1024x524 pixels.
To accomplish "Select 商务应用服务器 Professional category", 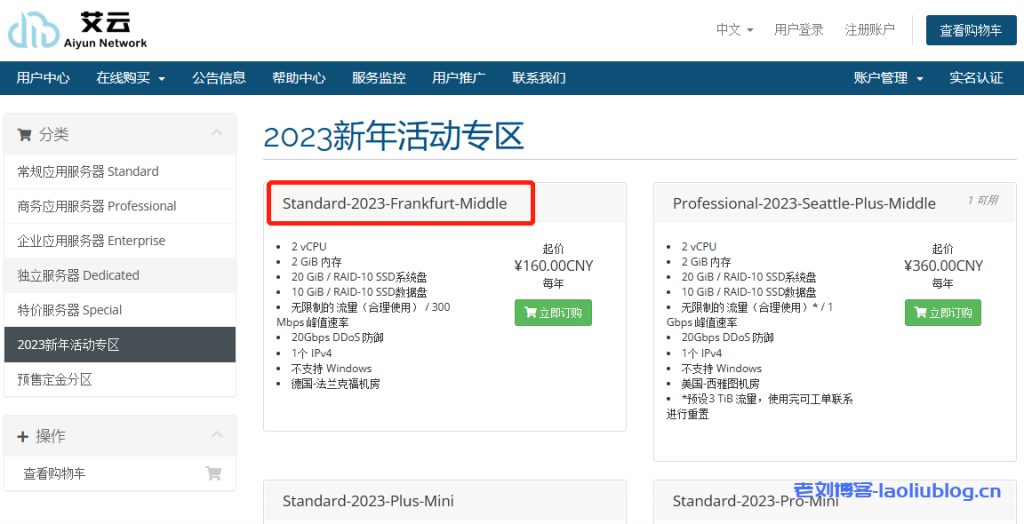I will [120, 206].
